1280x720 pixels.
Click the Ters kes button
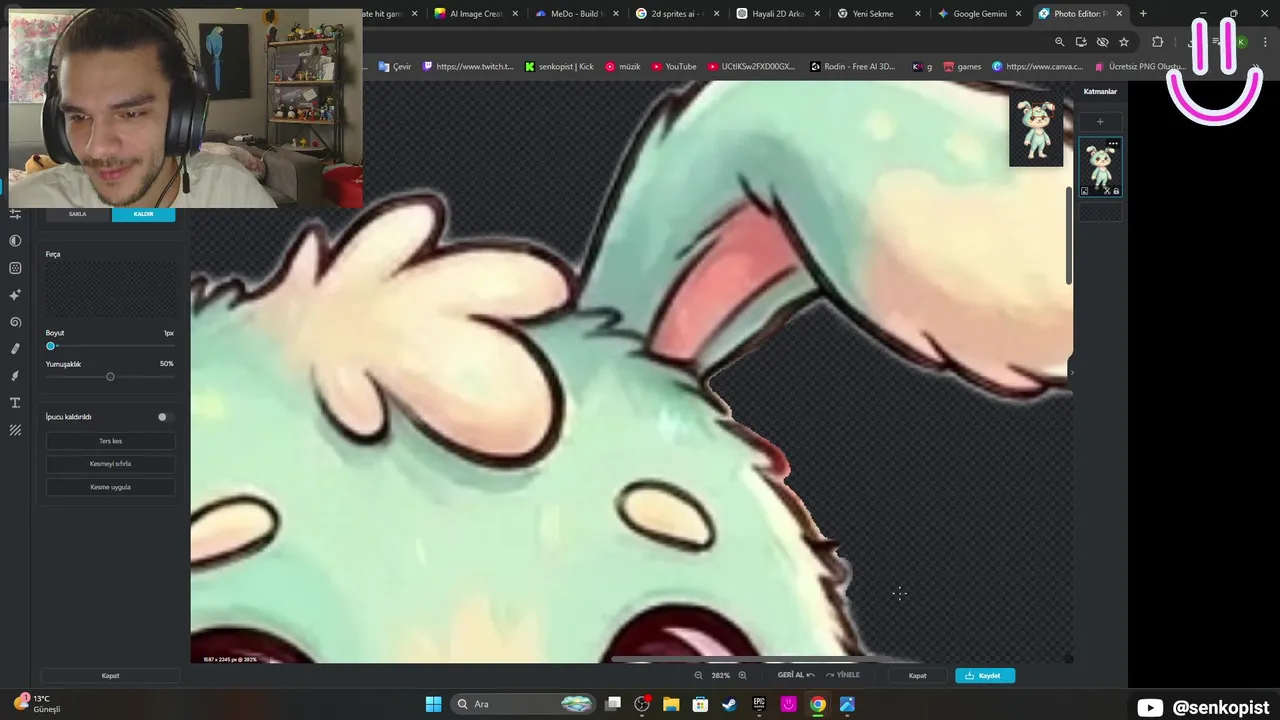[x=110, y=441]
